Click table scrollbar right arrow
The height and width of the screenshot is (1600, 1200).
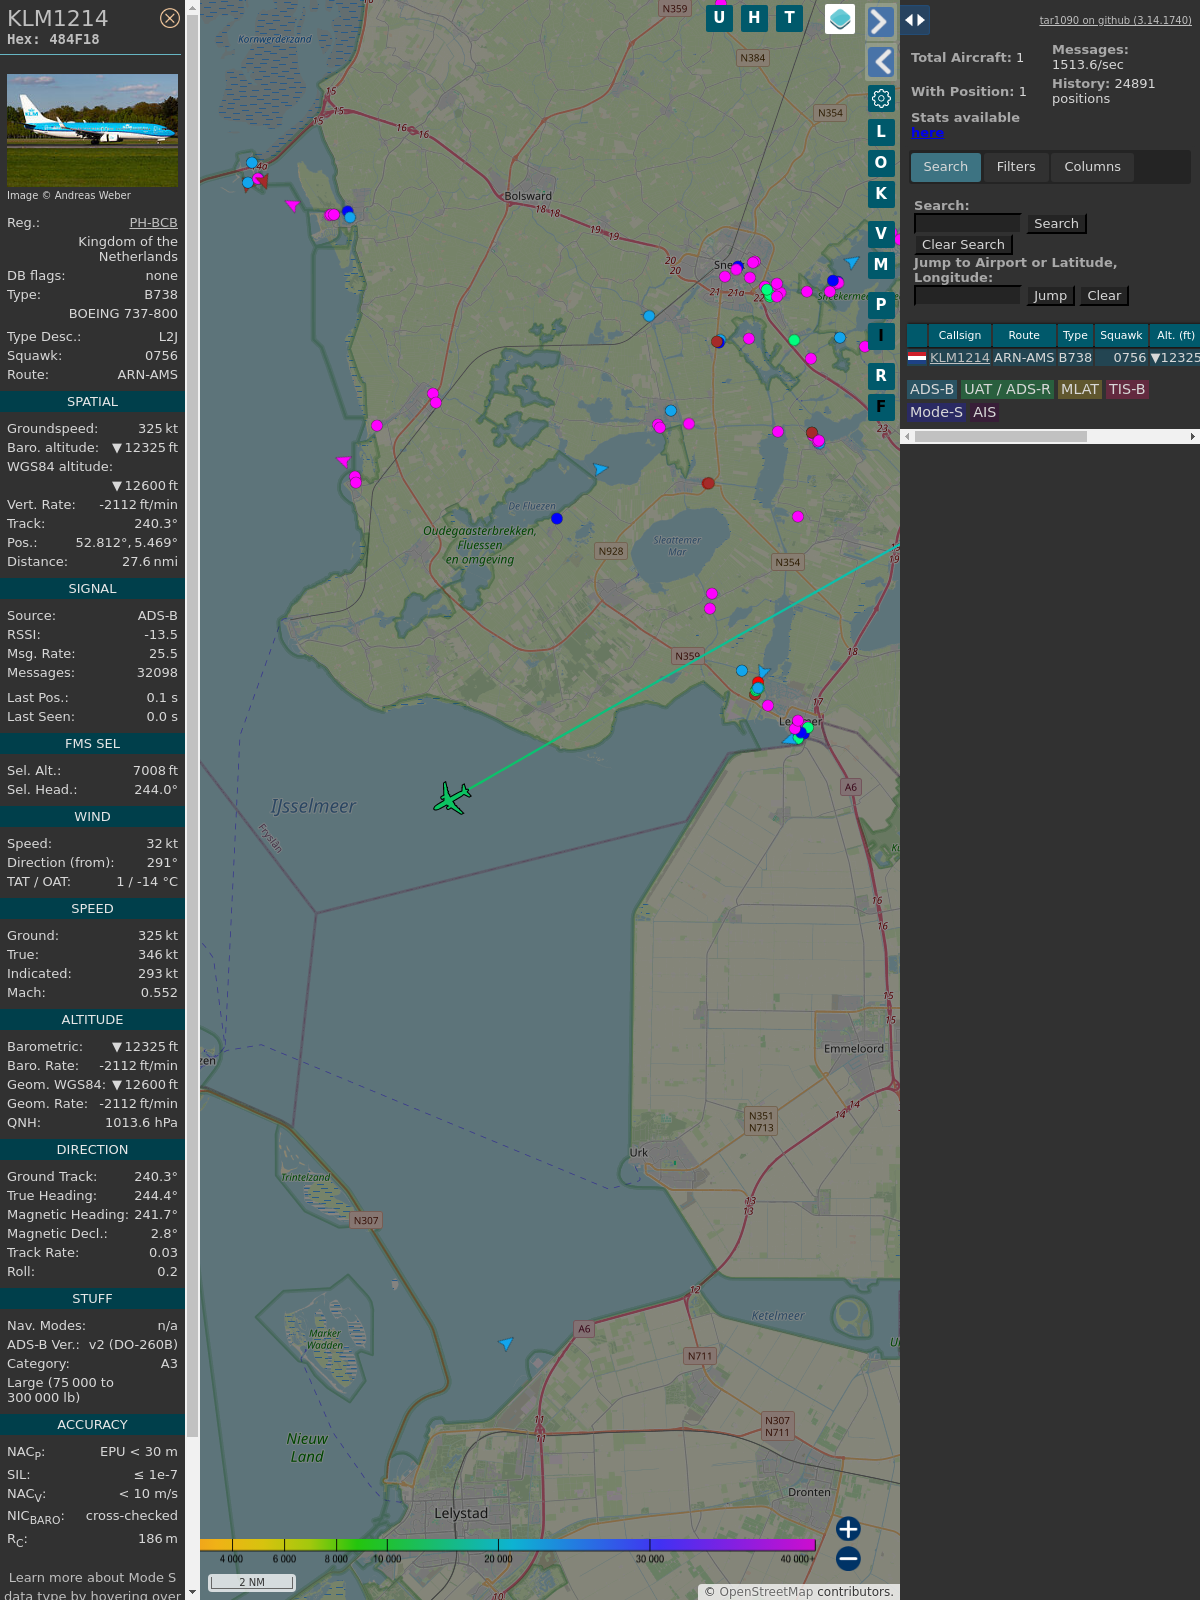click(x=1193, y=437)
